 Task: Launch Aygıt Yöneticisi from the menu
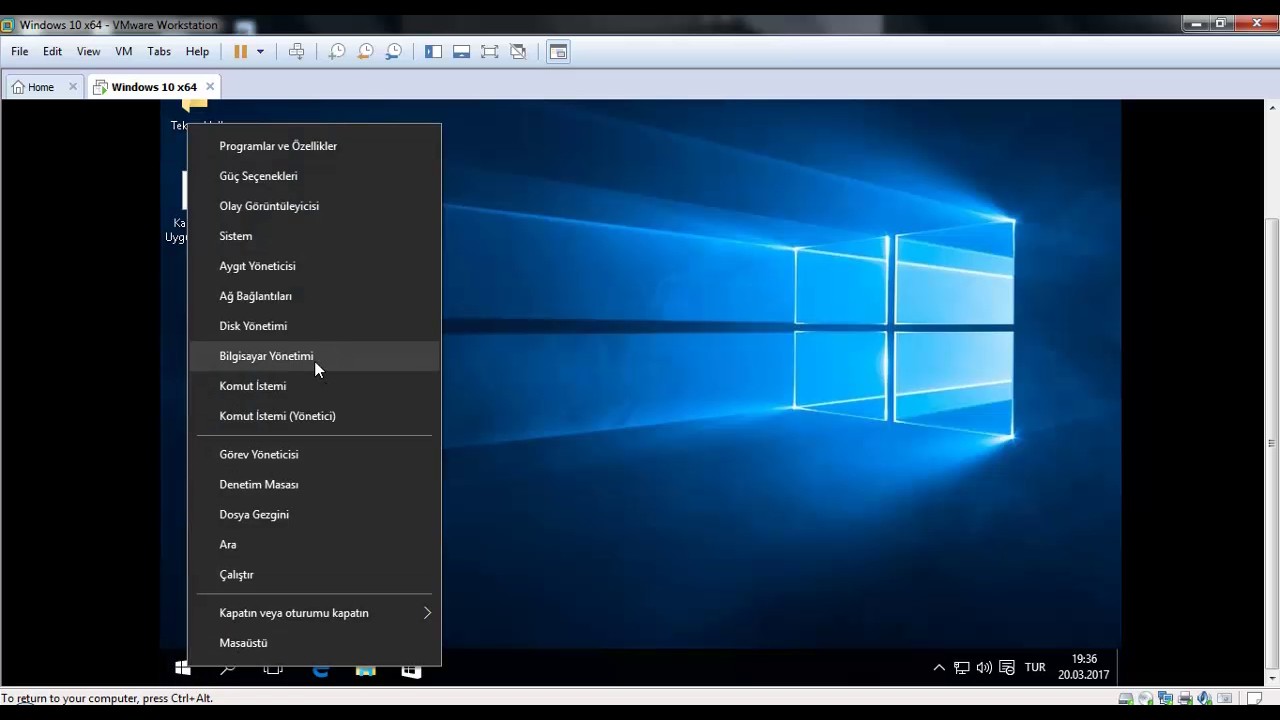[x=314, y=266]
